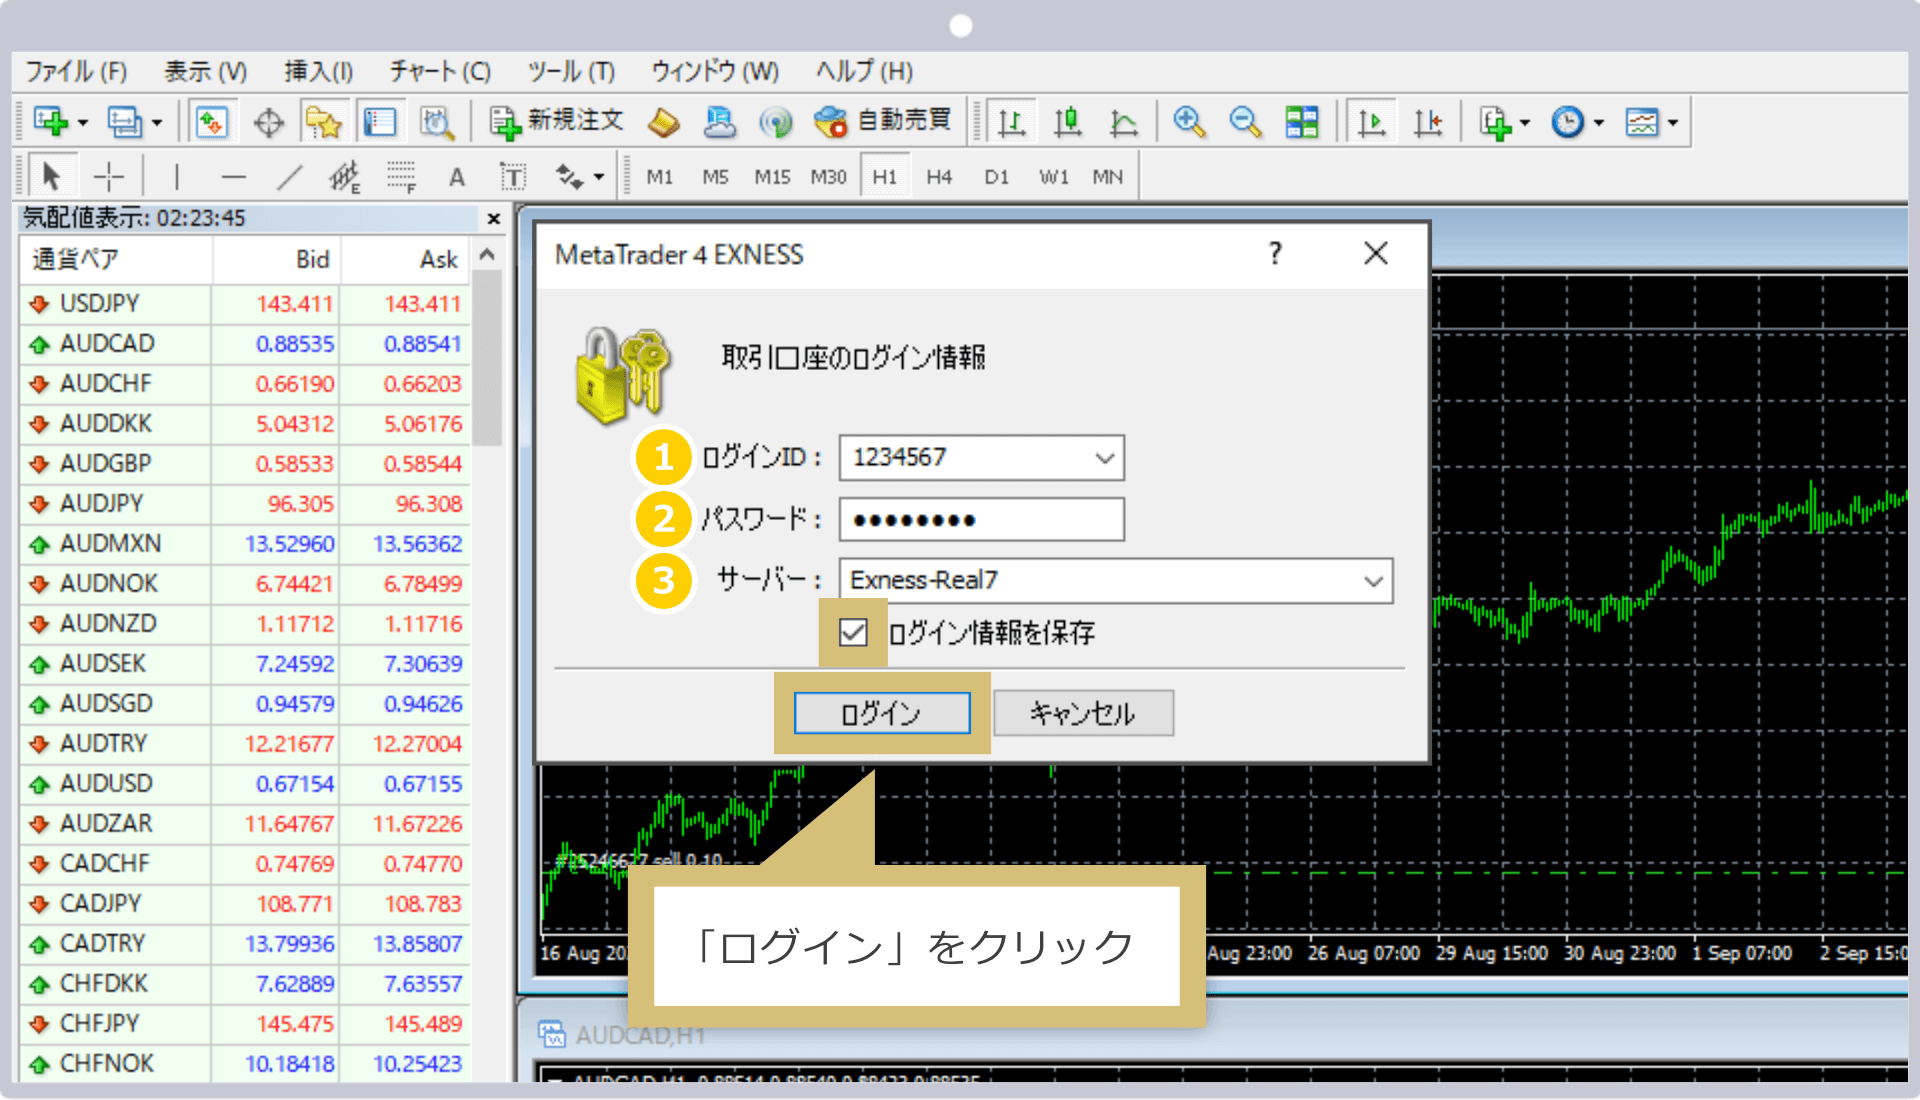Toggle chart auto scroll icon
The width and height of the screenshot is (1920, 1100).
pos(1371,122)
